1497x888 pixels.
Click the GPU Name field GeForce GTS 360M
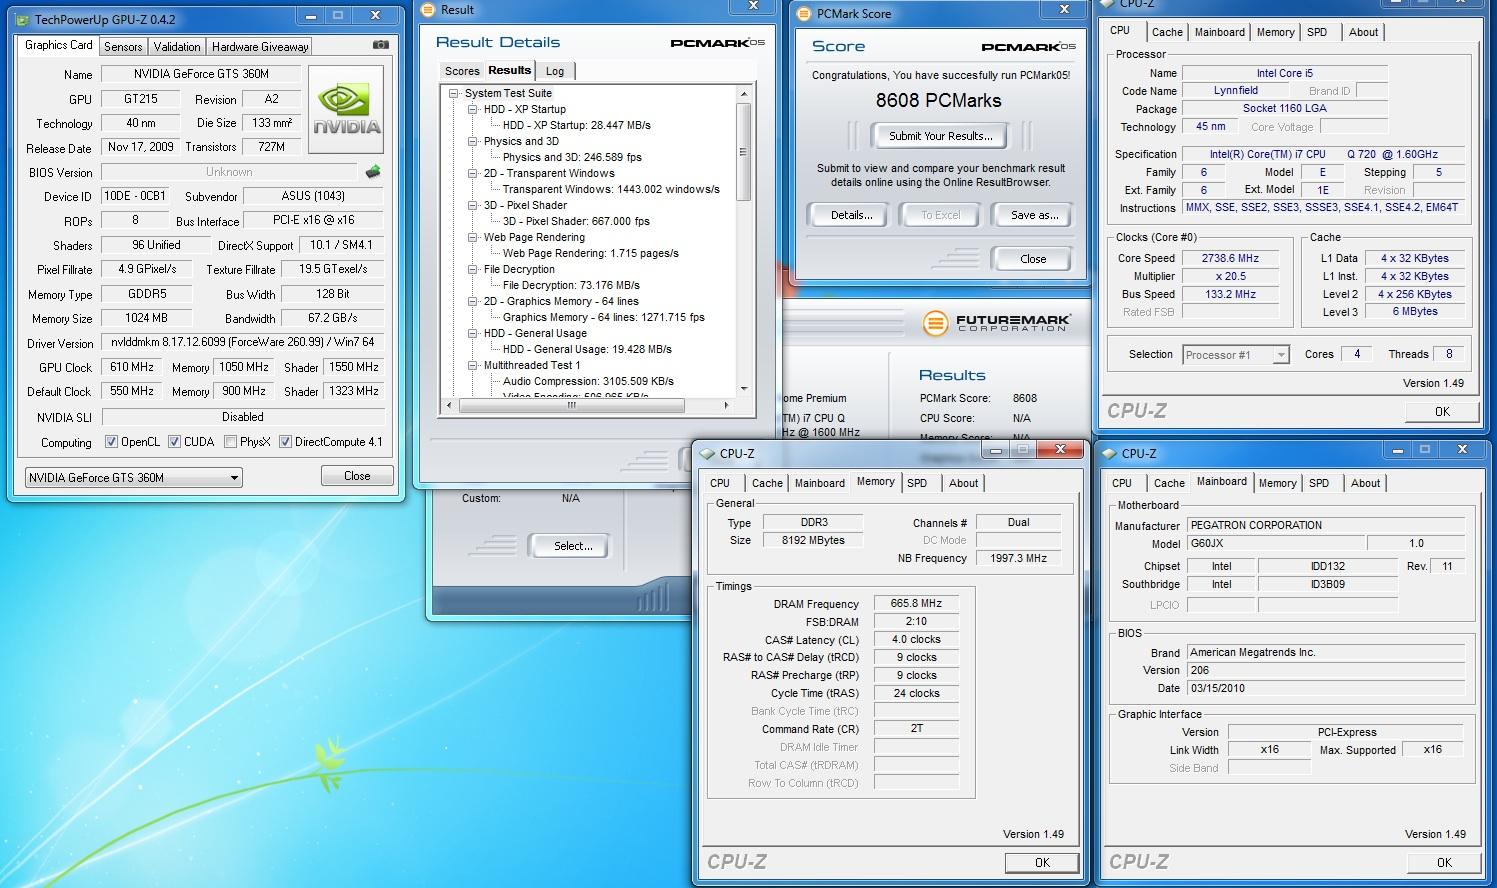[x=202, y=74]
